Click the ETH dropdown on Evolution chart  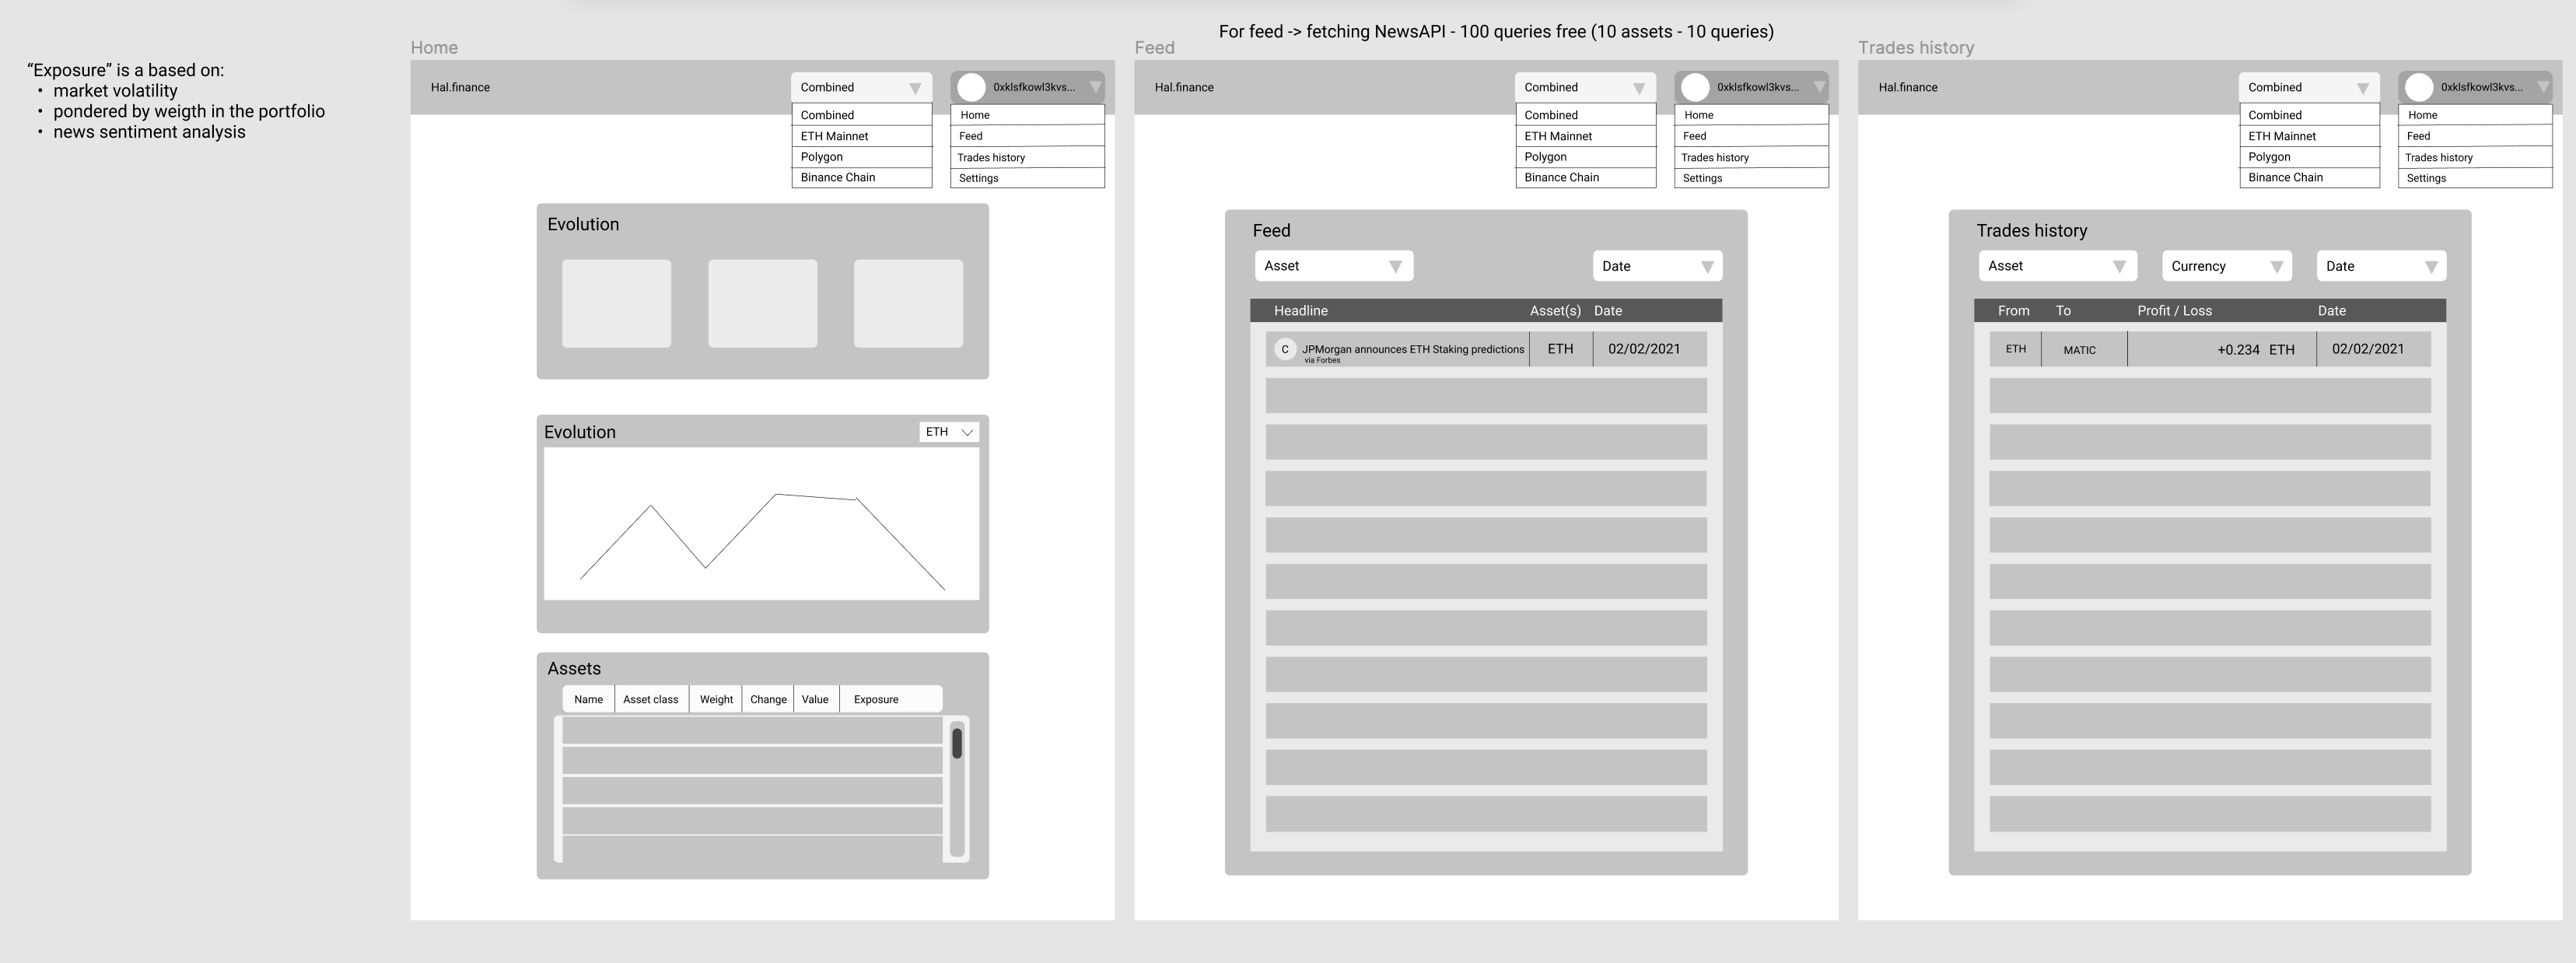point(950,431)
